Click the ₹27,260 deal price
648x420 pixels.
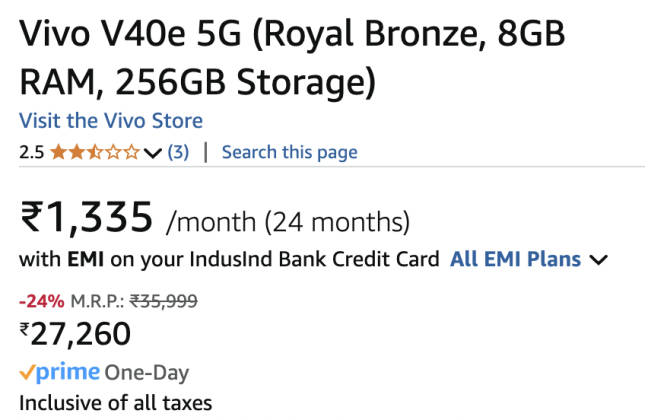75,334
